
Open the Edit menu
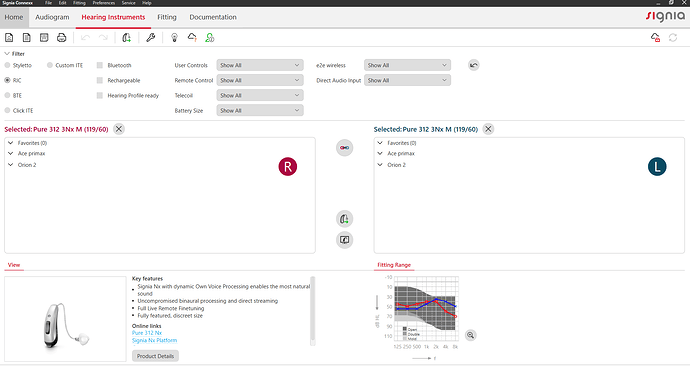point(62,3)
